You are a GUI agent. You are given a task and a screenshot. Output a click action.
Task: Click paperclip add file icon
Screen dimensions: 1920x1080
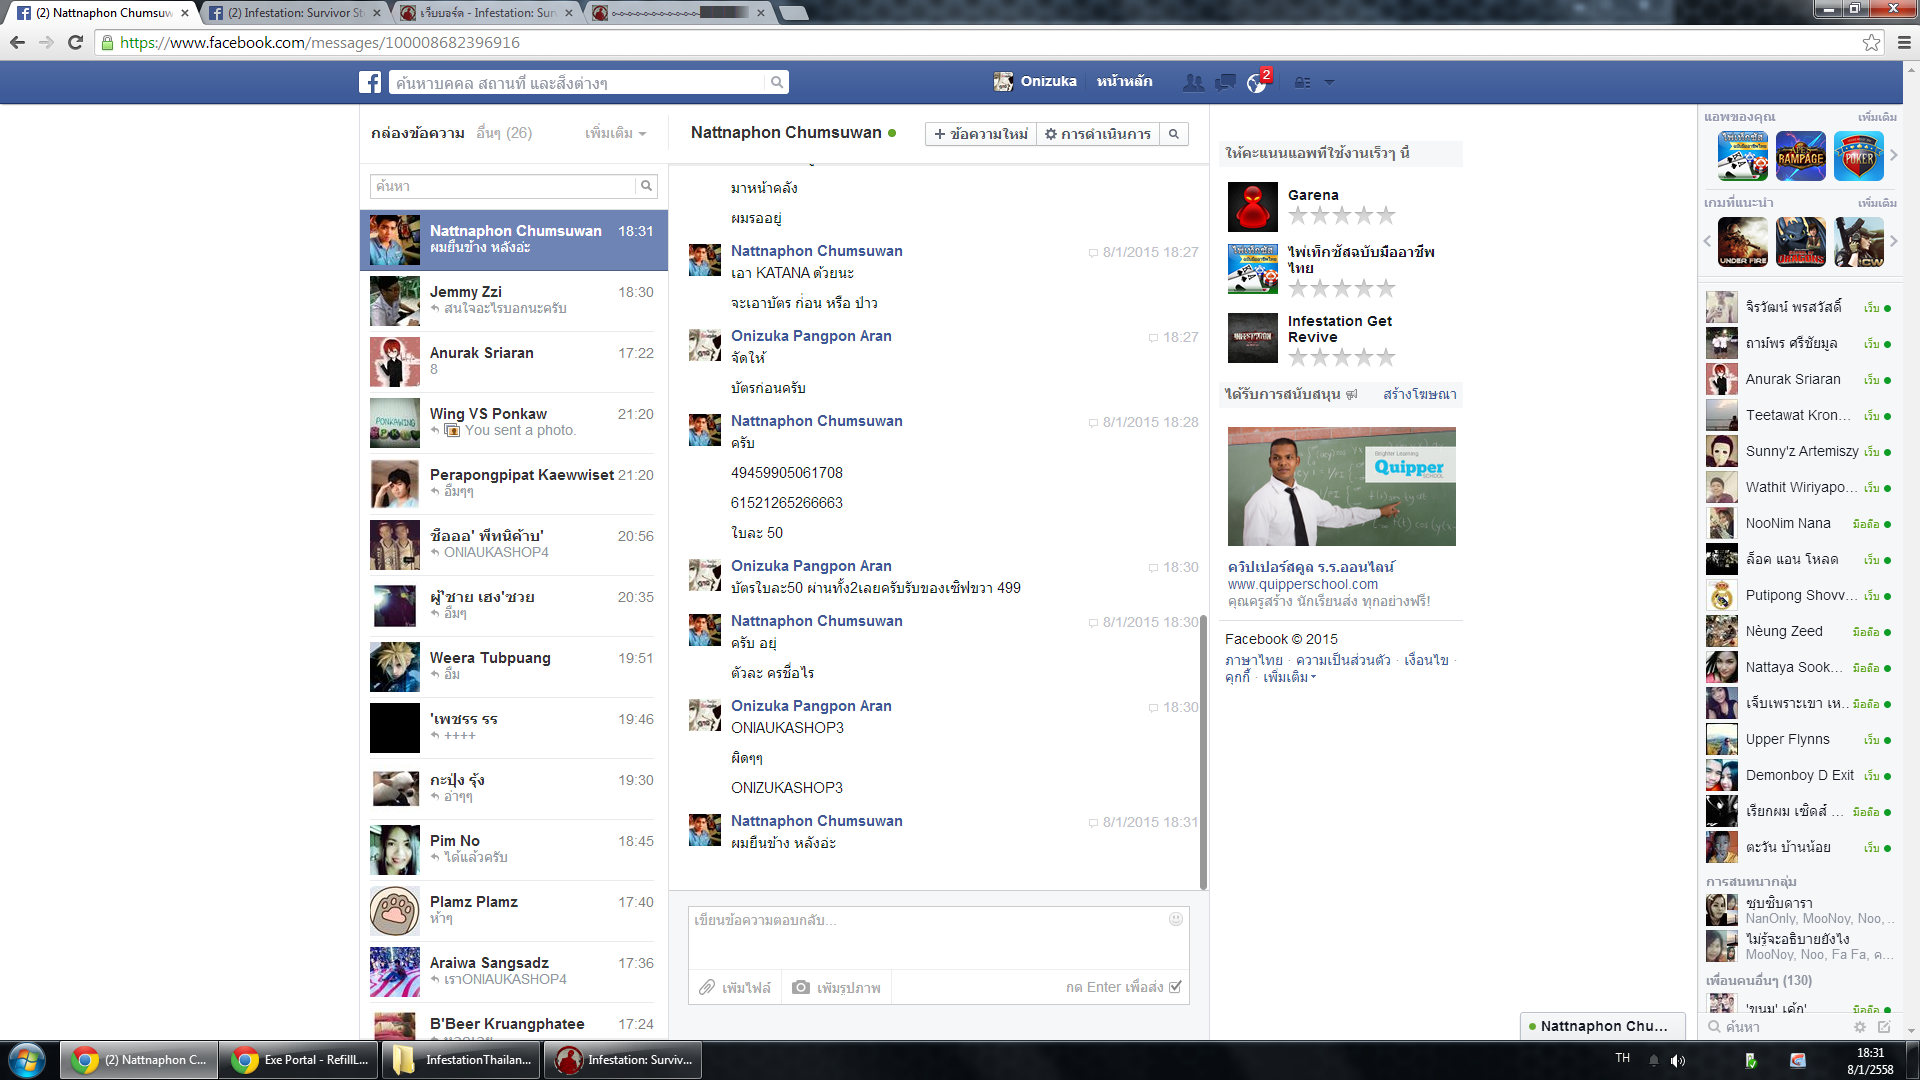(707, 988)
